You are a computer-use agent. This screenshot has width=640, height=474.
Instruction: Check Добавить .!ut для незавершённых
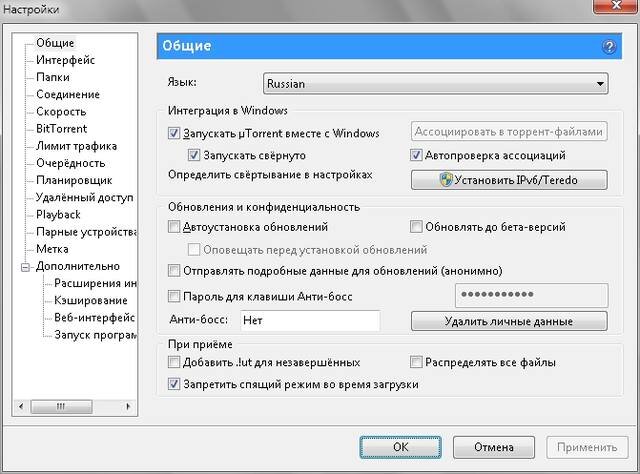[174, 362]
